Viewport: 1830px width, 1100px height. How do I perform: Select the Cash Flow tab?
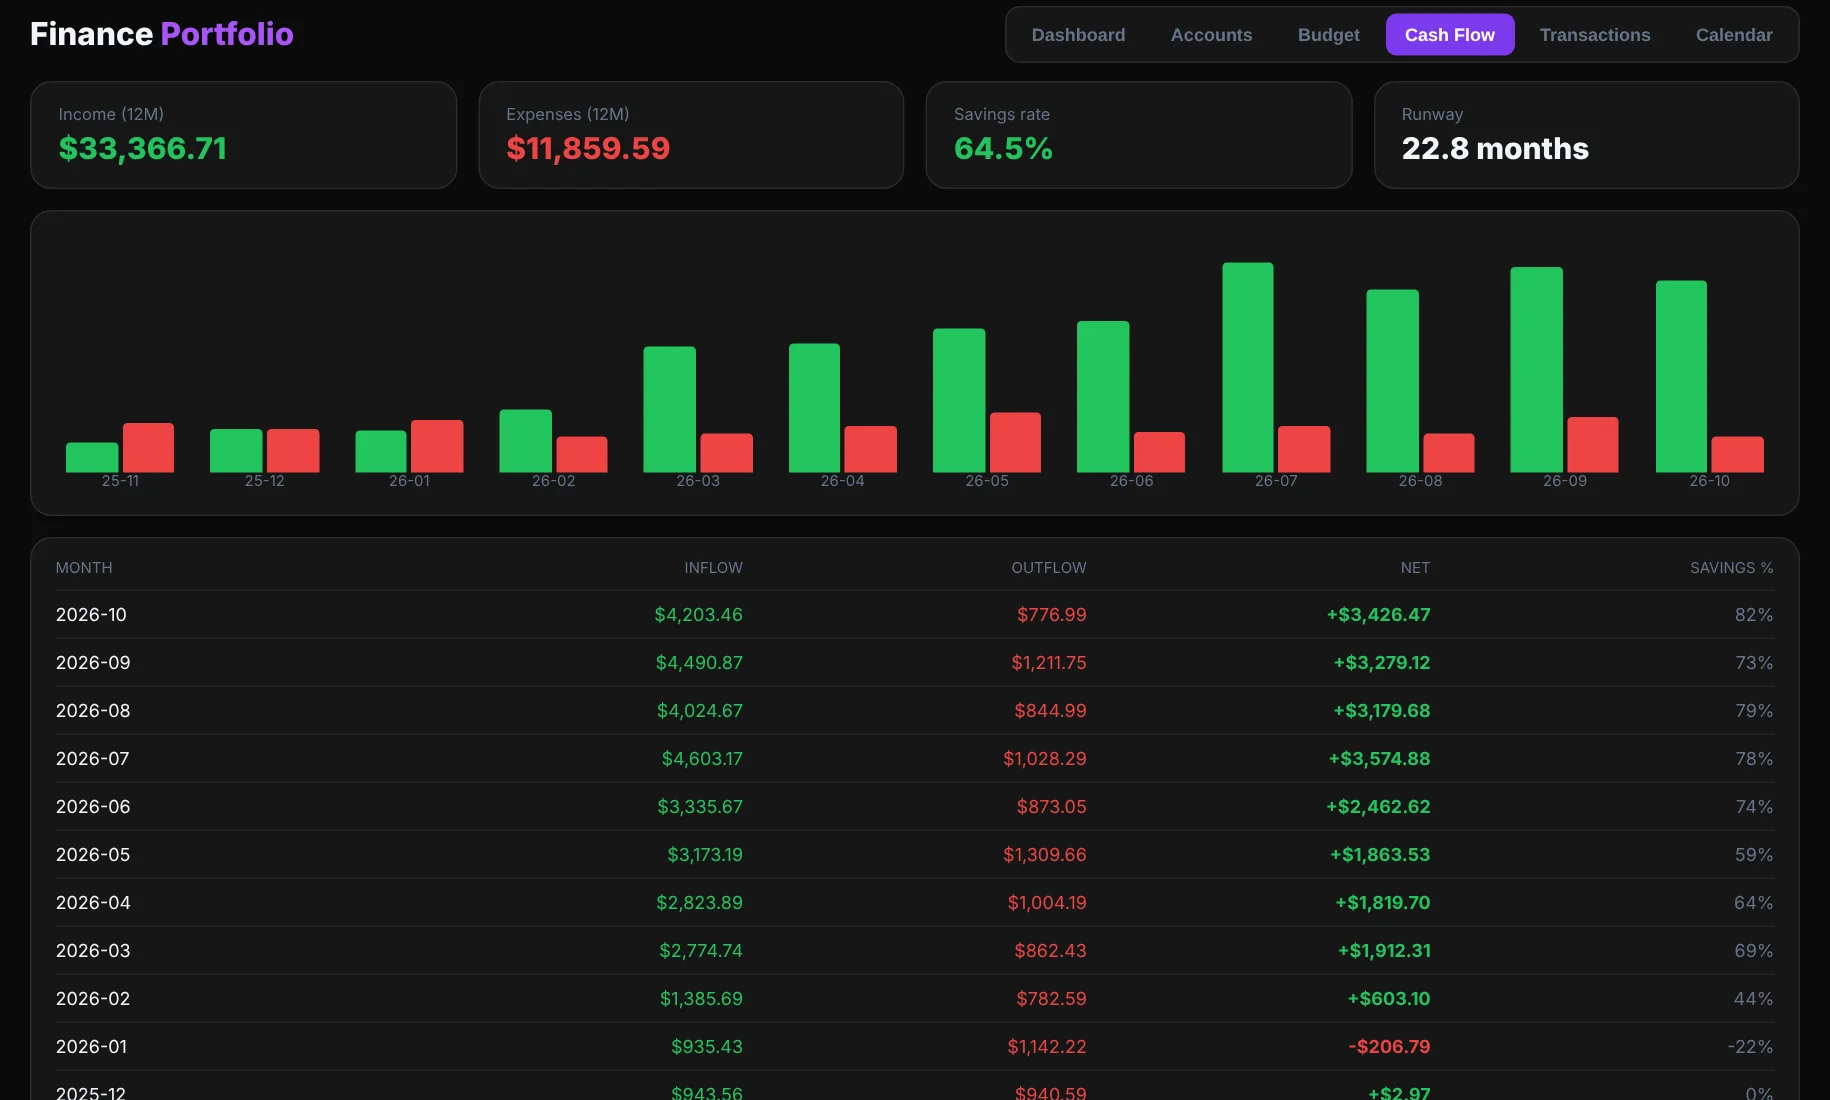click(x=1449, y=35)
